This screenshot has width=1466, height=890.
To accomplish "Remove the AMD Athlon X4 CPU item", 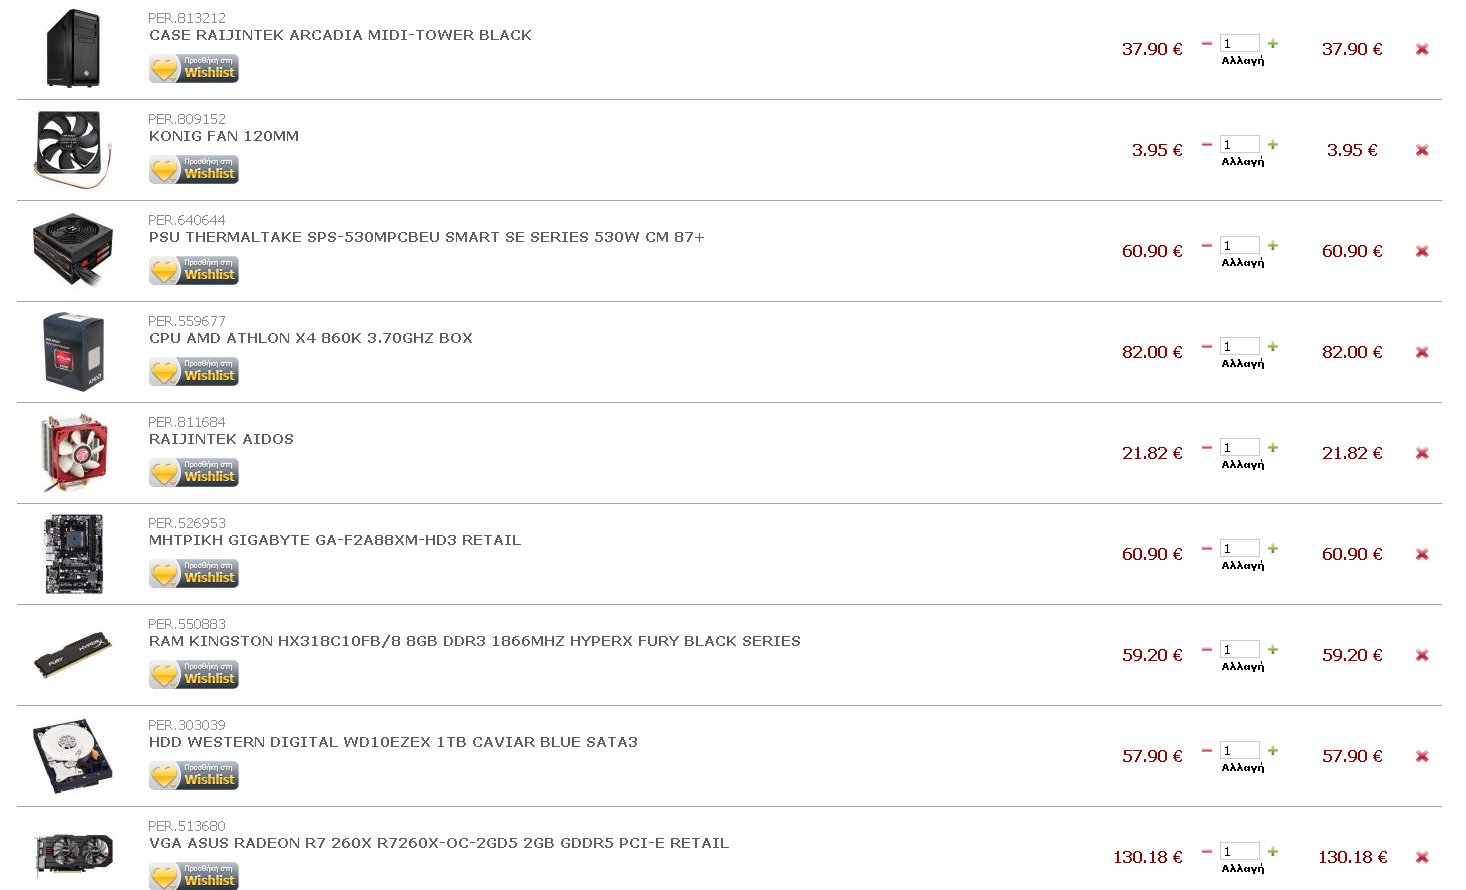I will (x=1422, y=352).
